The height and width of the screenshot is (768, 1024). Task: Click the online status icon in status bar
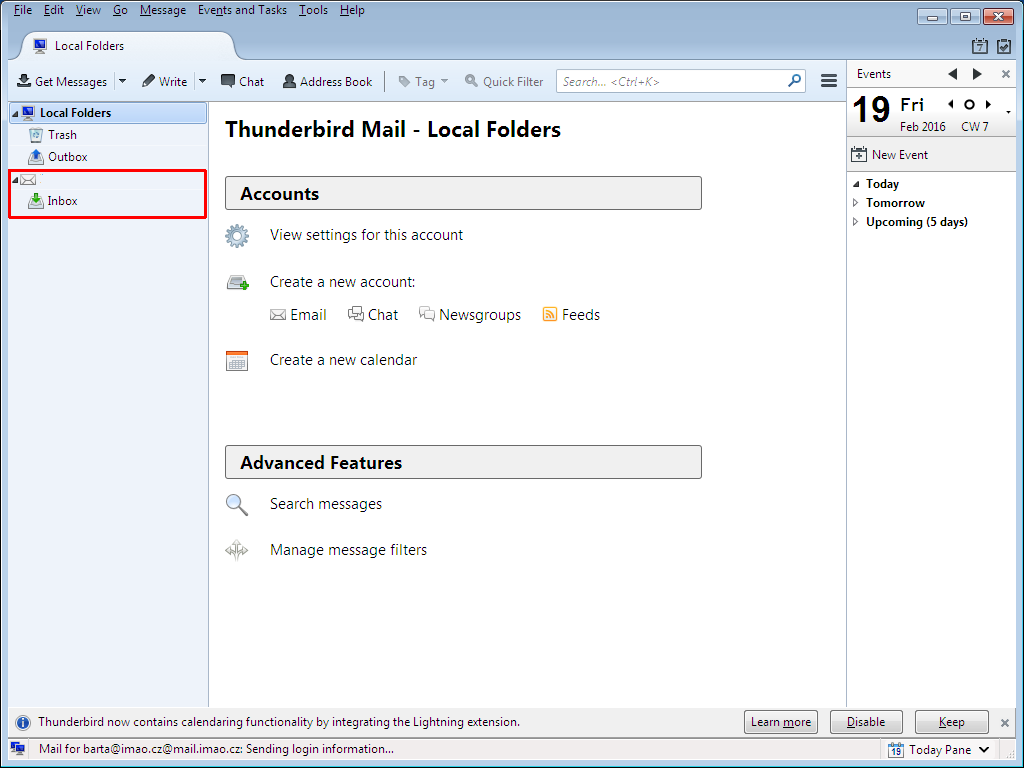pyautogui.click(x=18, y=749)
